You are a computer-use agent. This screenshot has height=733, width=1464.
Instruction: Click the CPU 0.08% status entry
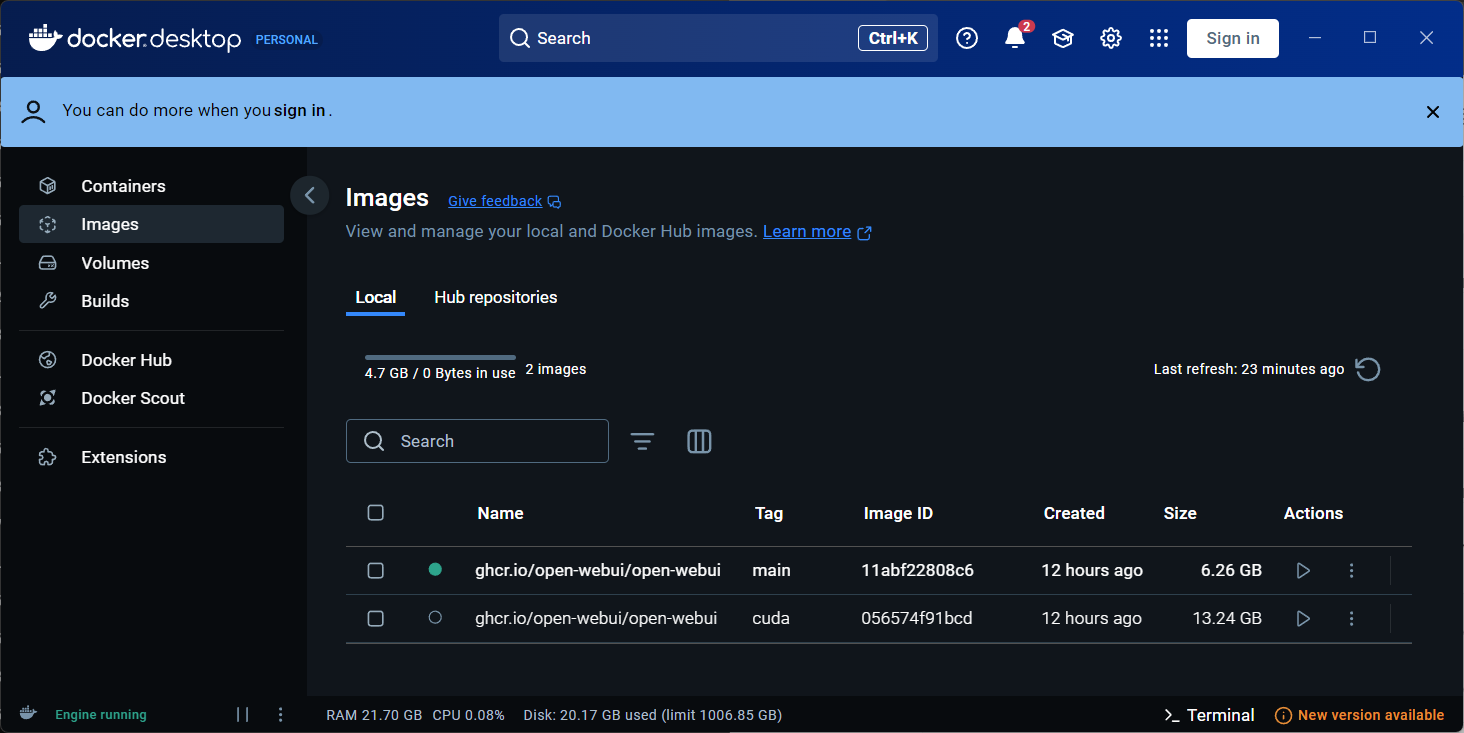pos(469,715)
